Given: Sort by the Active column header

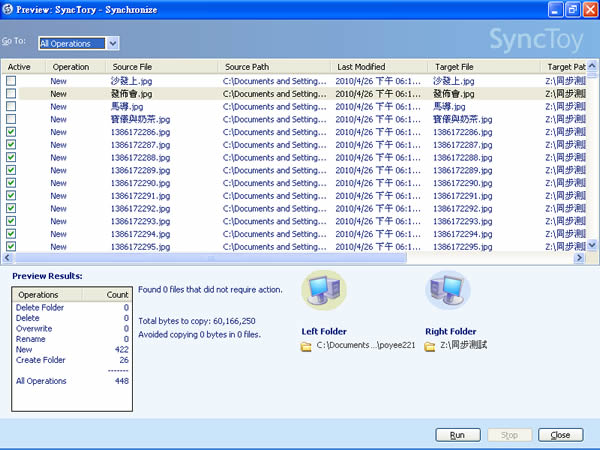Looking at the screenshot, I should tap(23, 67).
